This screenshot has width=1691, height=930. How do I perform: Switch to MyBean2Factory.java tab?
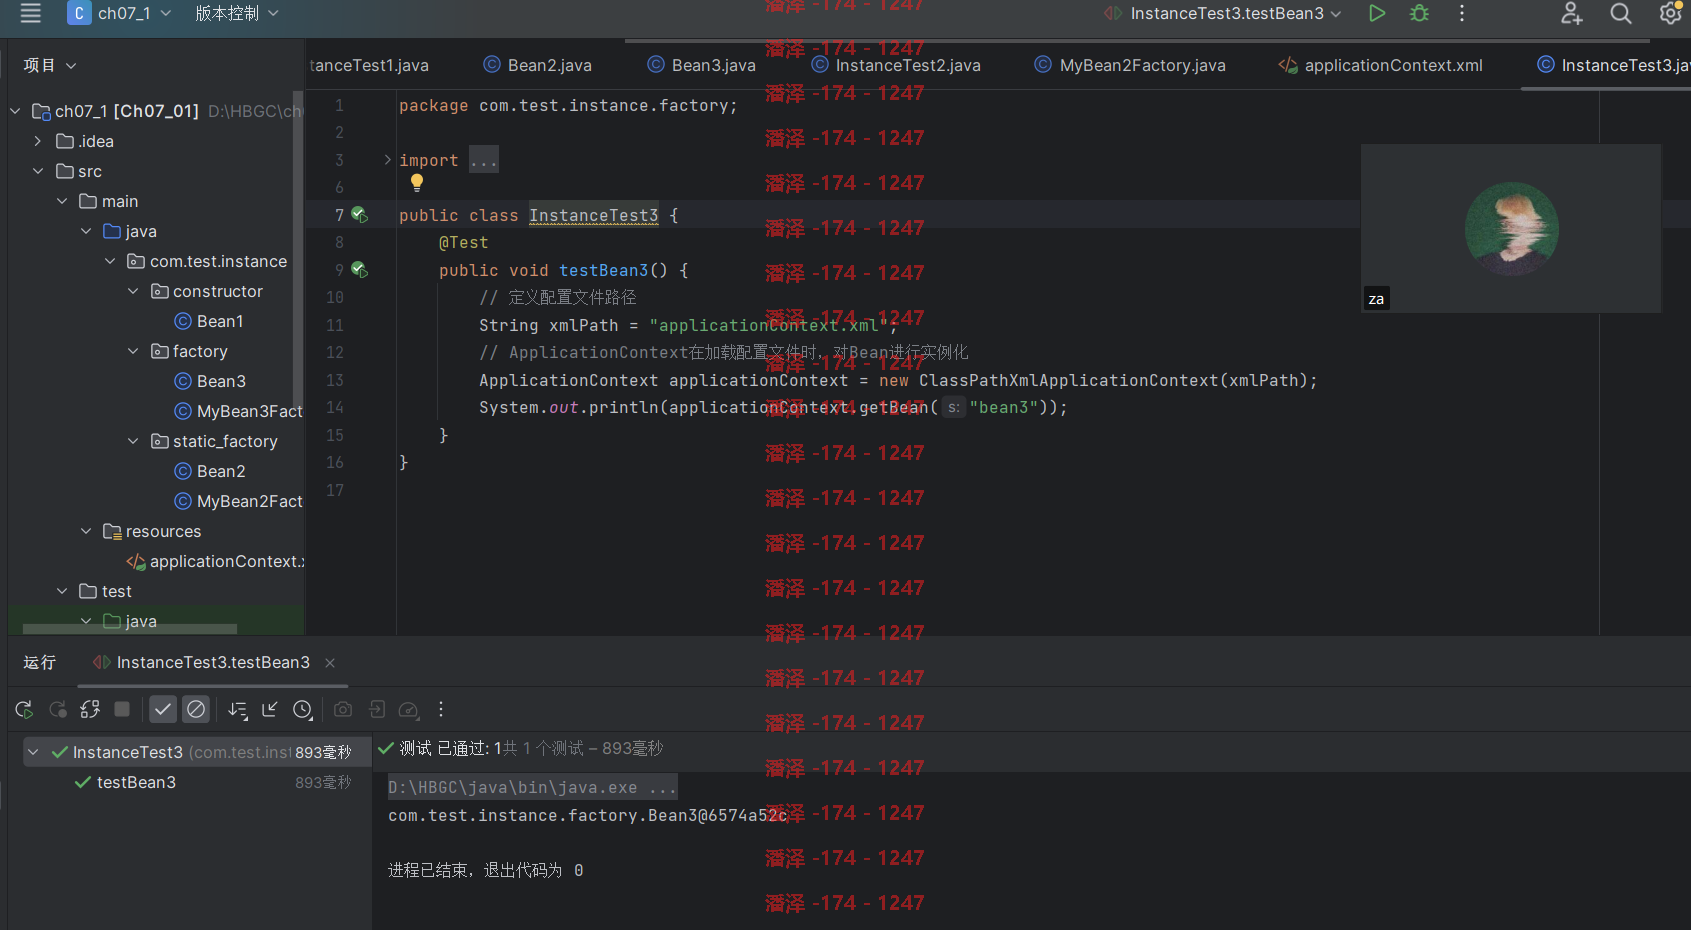1130,65
